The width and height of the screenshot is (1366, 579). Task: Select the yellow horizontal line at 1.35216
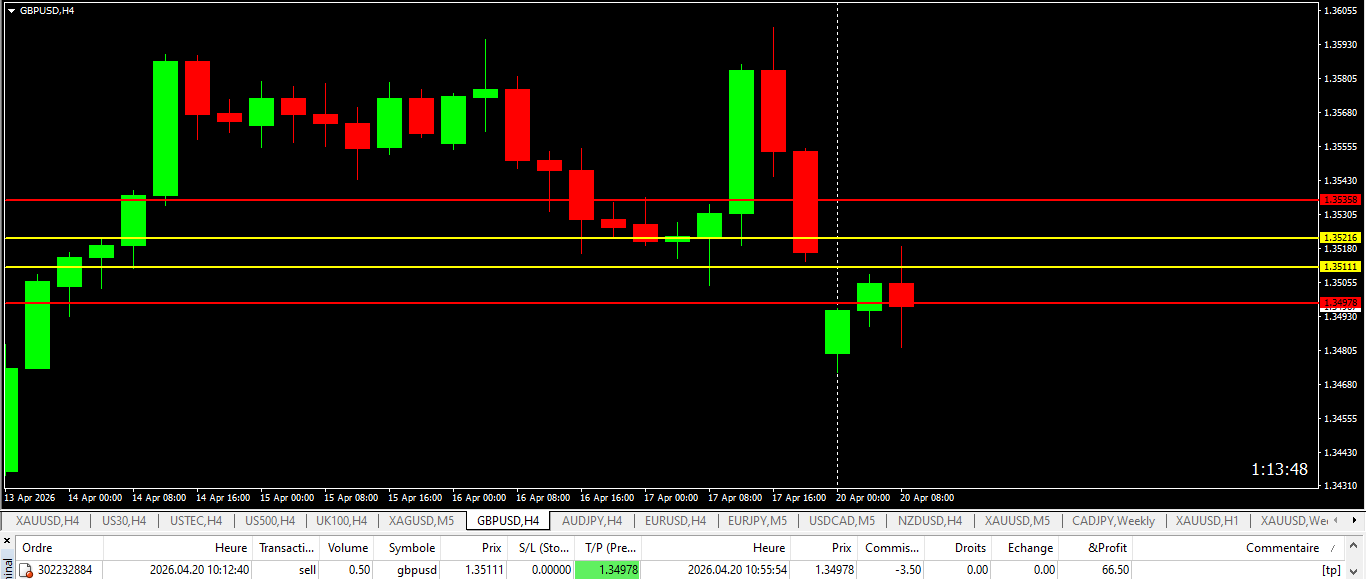click(660, 238)
